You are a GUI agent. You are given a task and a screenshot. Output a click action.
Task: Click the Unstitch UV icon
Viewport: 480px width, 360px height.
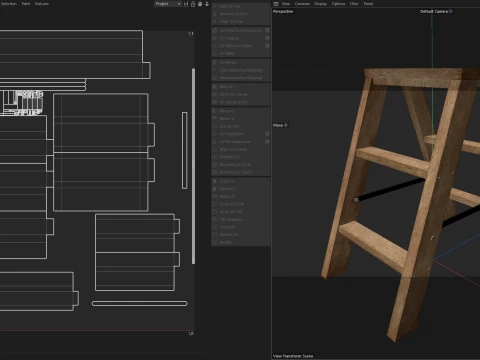click(215, 157)
